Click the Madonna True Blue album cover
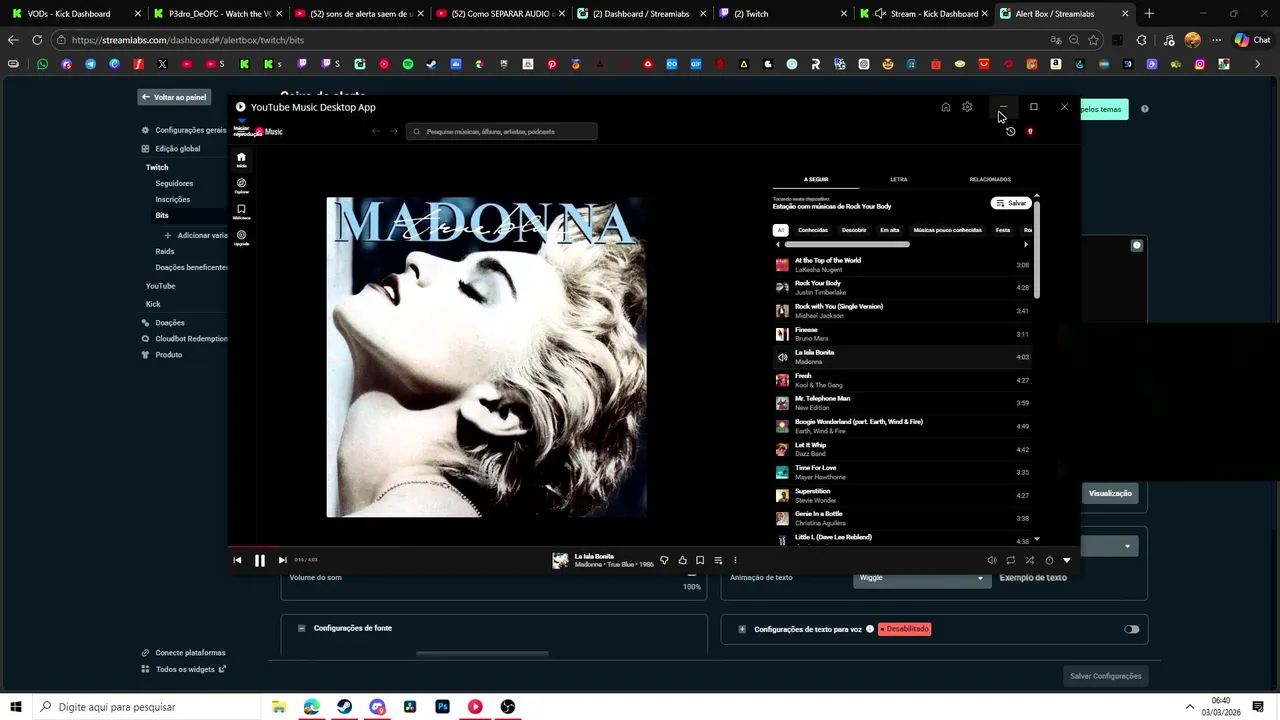 coord(486,357)
